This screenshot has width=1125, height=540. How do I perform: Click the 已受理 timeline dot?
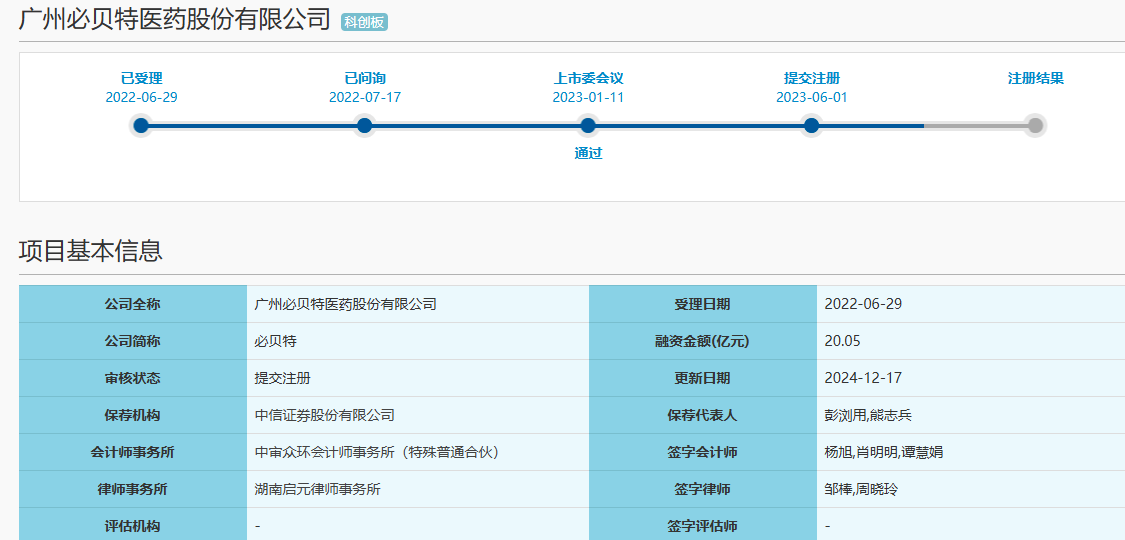141,126
